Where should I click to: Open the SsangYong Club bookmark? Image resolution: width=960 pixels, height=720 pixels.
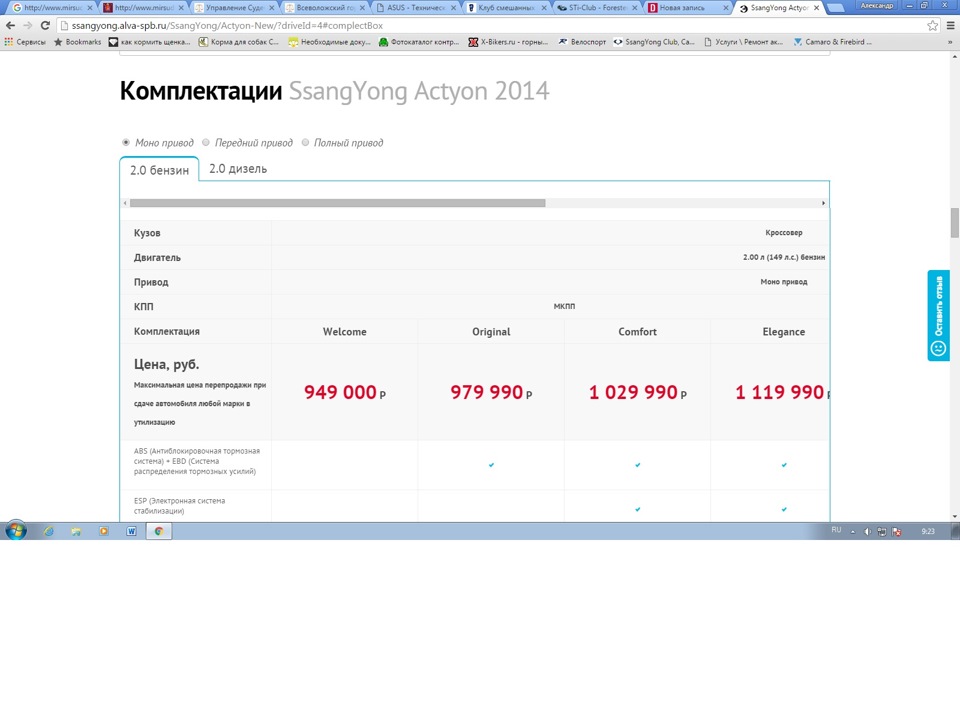(x=654, y=42)
